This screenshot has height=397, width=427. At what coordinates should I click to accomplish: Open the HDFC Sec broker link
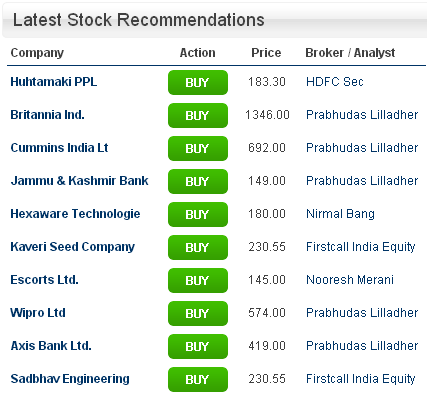pyautogui.click(x=335, y=82)
